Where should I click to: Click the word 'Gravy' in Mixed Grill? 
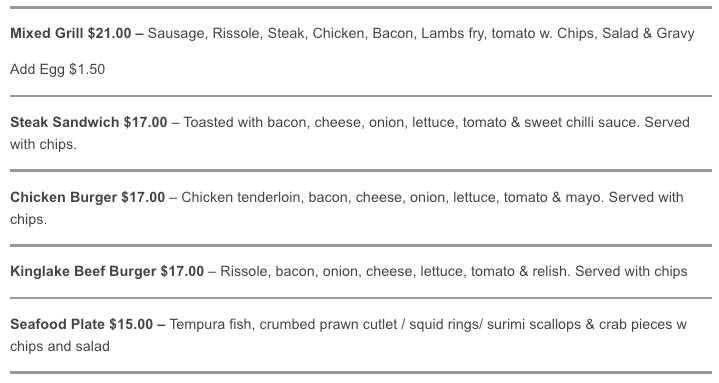675,33
